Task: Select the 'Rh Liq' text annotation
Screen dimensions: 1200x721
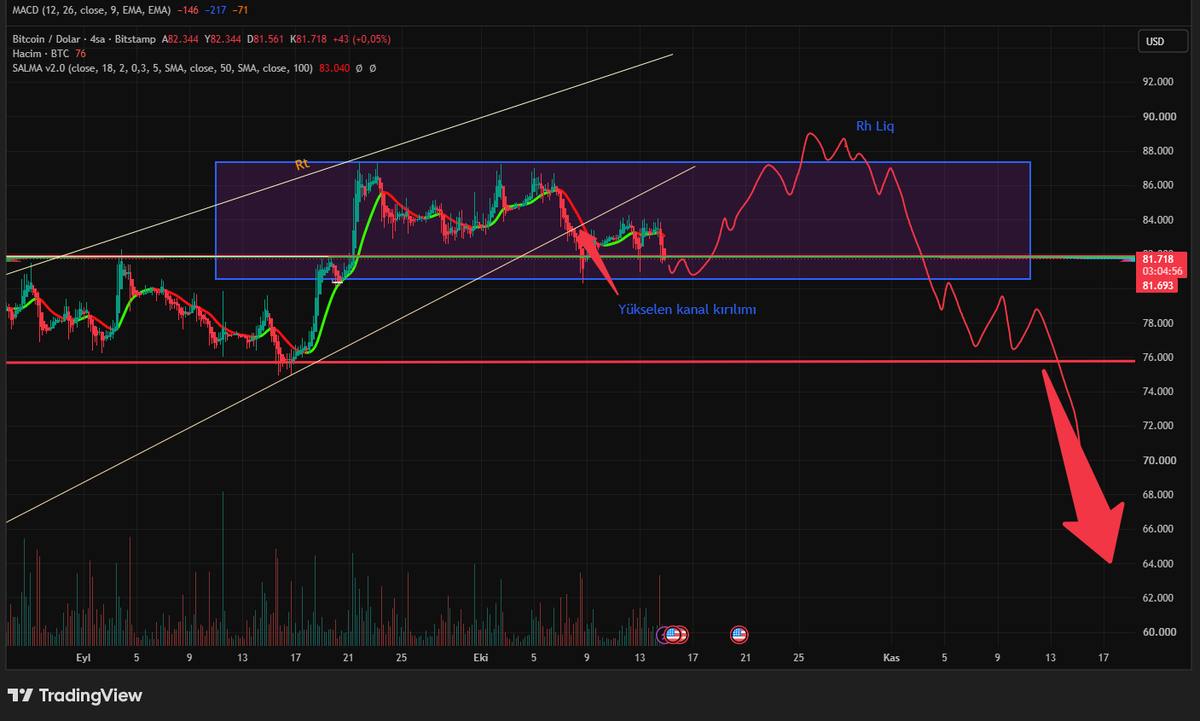Action: tap(875, 126)
